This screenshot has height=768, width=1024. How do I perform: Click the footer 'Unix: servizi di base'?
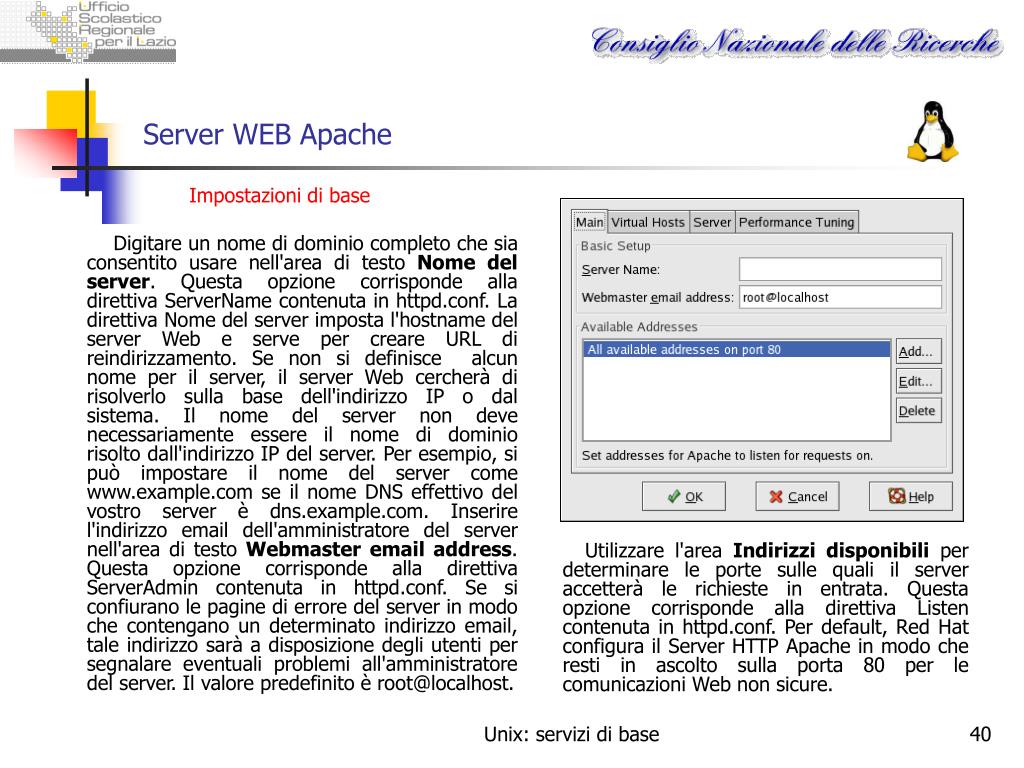point(571,735)
